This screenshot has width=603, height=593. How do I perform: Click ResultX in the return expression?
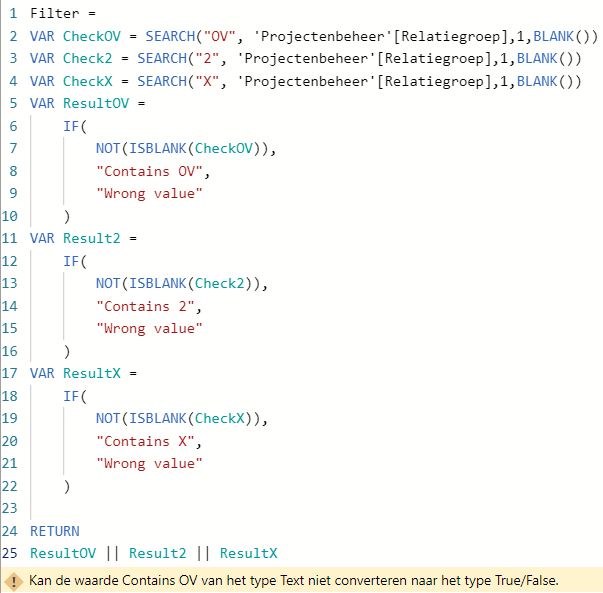click(248, 553)
